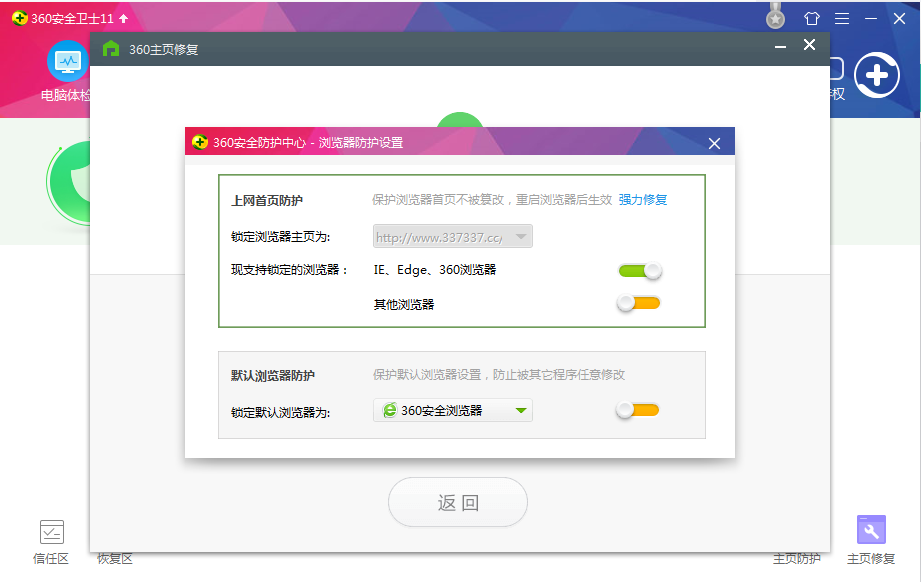Image resolution: width=921 pixels, height=582 pixels.
Task: Minimize the 360主页修复 window
Action: (780, 46)
